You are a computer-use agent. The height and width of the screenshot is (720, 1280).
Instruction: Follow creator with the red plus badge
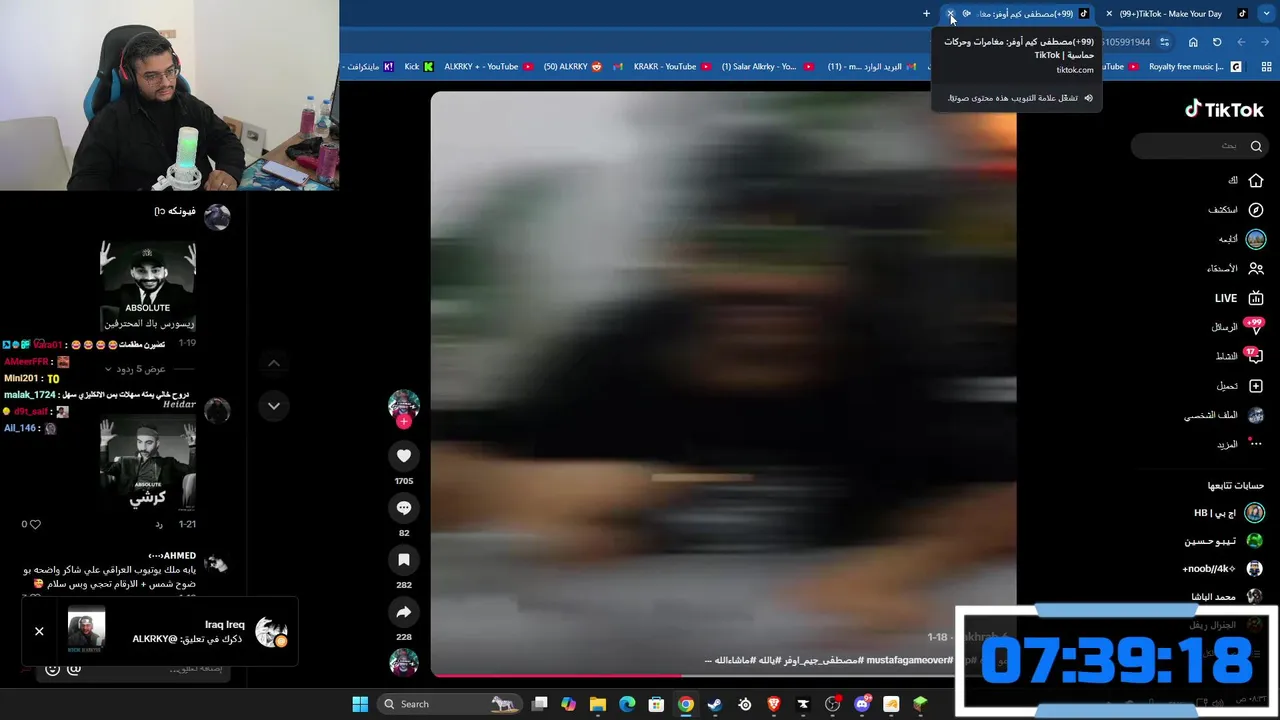click(x=404, y=422)
